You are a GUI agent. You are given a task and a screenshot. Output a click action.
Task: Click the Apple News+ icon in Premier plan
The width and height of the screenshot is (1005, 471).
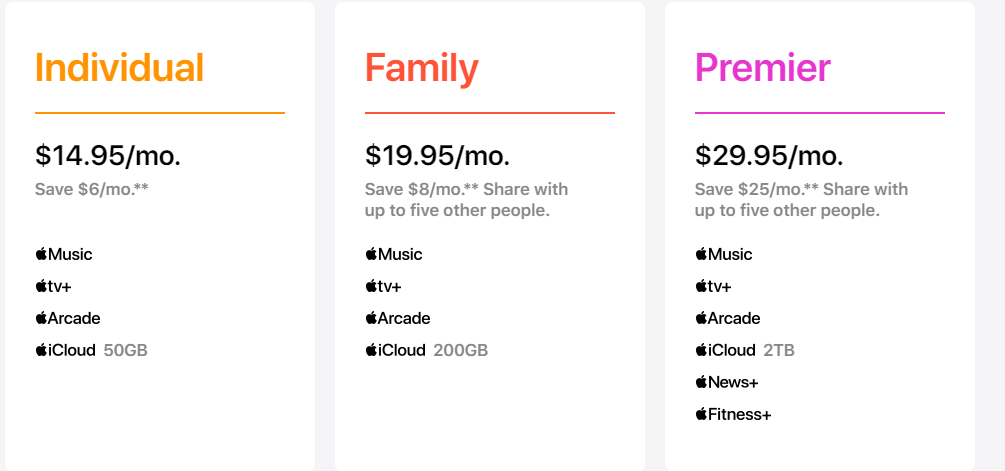(x=727, y=382)
